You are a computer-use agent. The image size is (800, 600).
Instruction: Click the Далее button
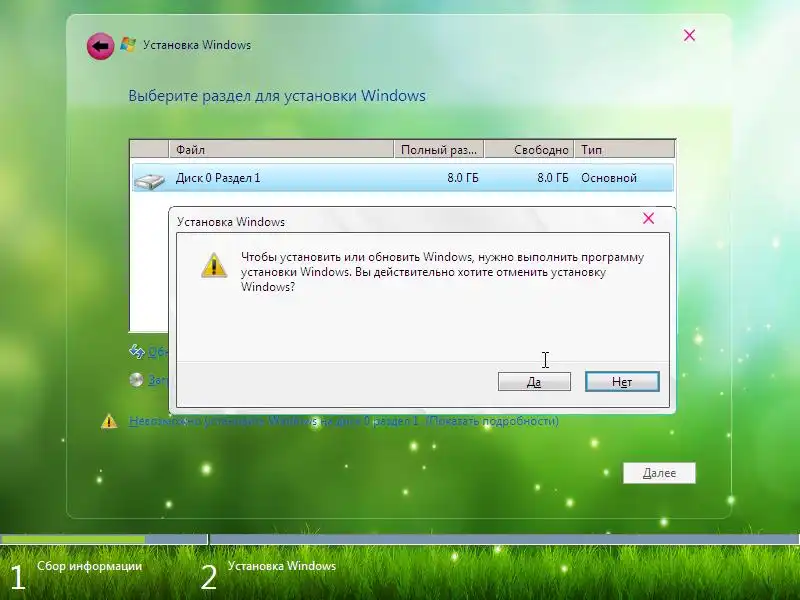coord(659,473)
